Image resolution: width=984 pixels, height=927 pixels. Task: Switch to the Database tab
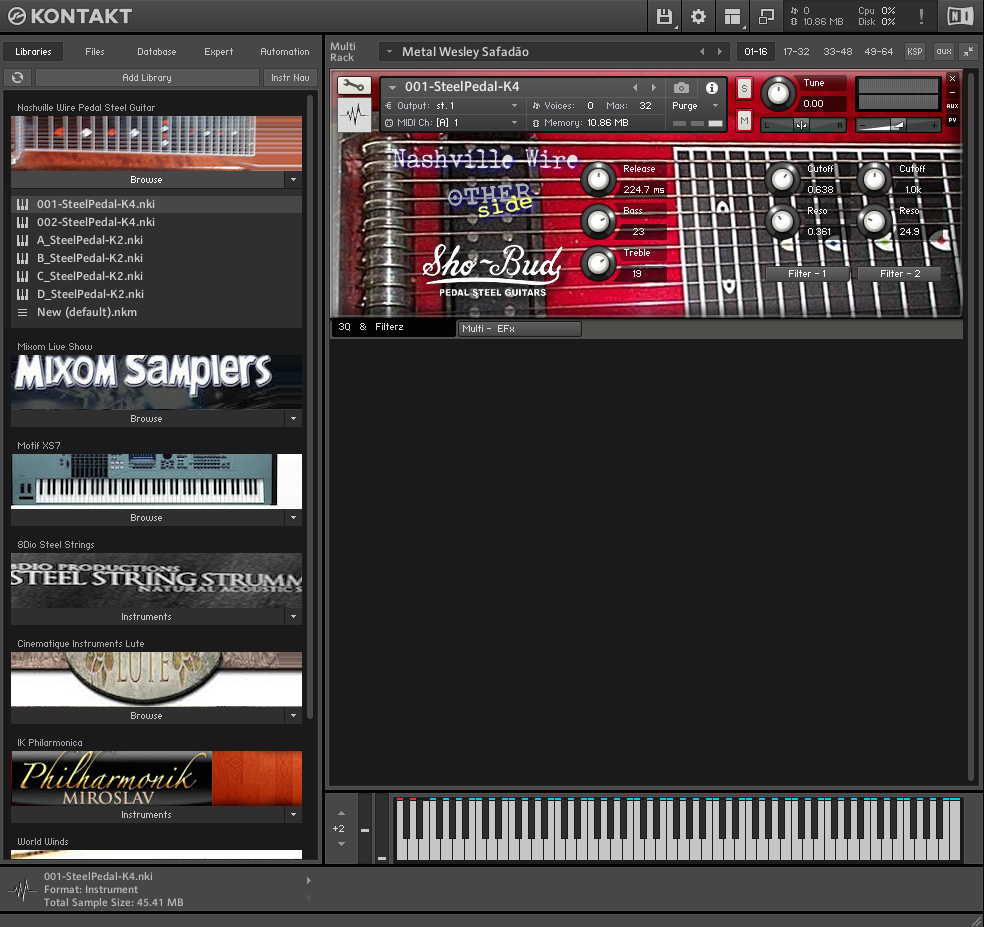coord(157,51)
